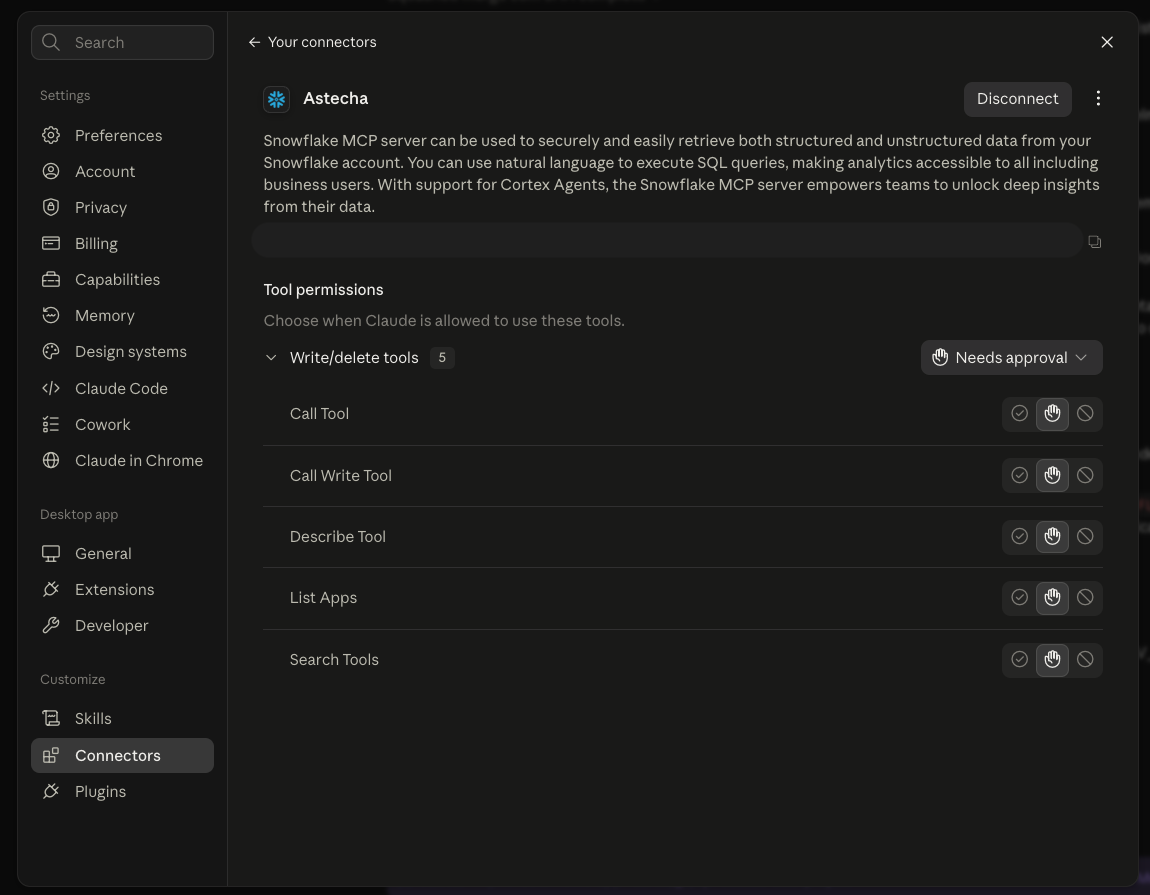
Task: Click the General monitor icon
Action: point(51,553)
